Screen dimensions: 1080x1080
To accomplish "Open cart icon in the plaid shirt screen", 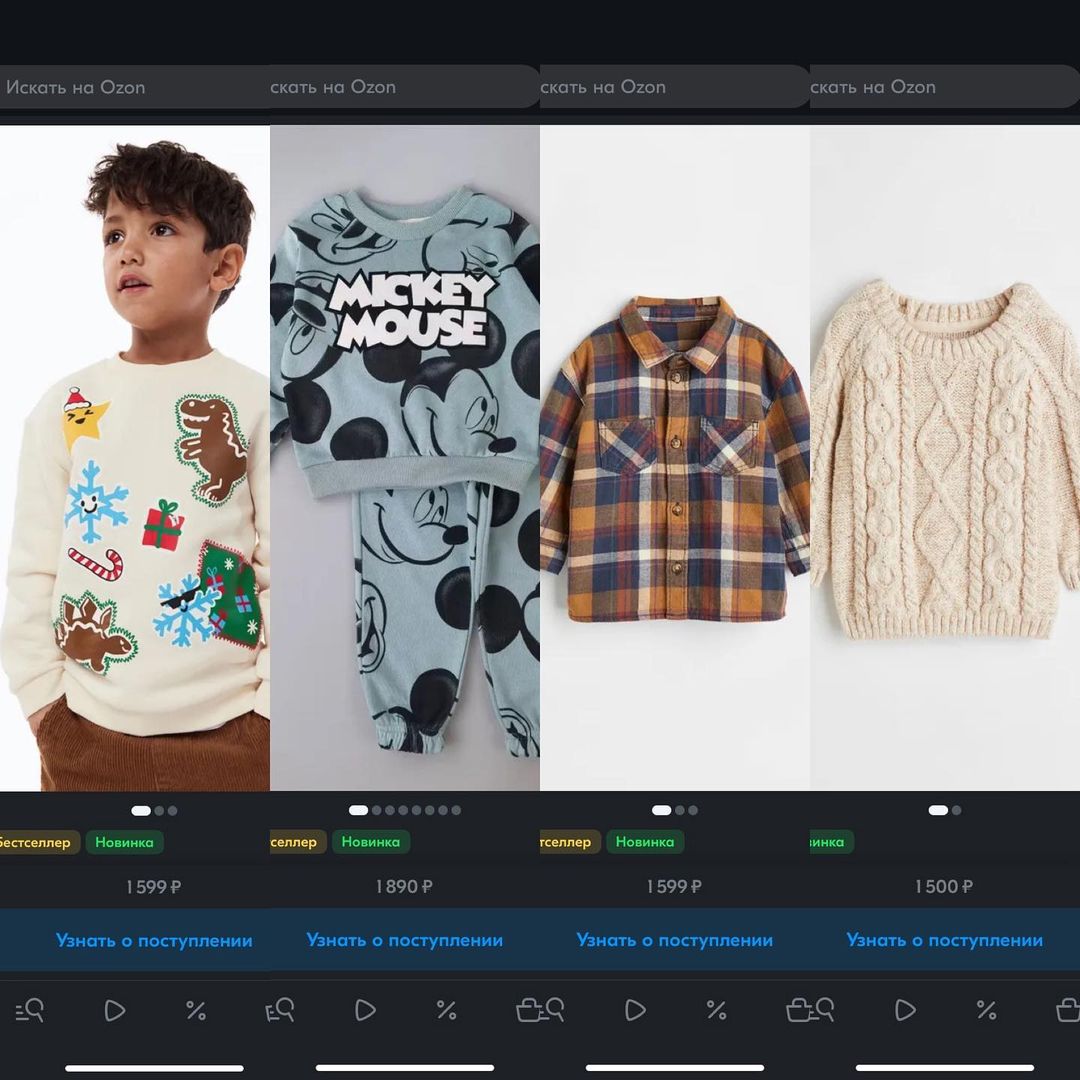I will coord(798,1010).
